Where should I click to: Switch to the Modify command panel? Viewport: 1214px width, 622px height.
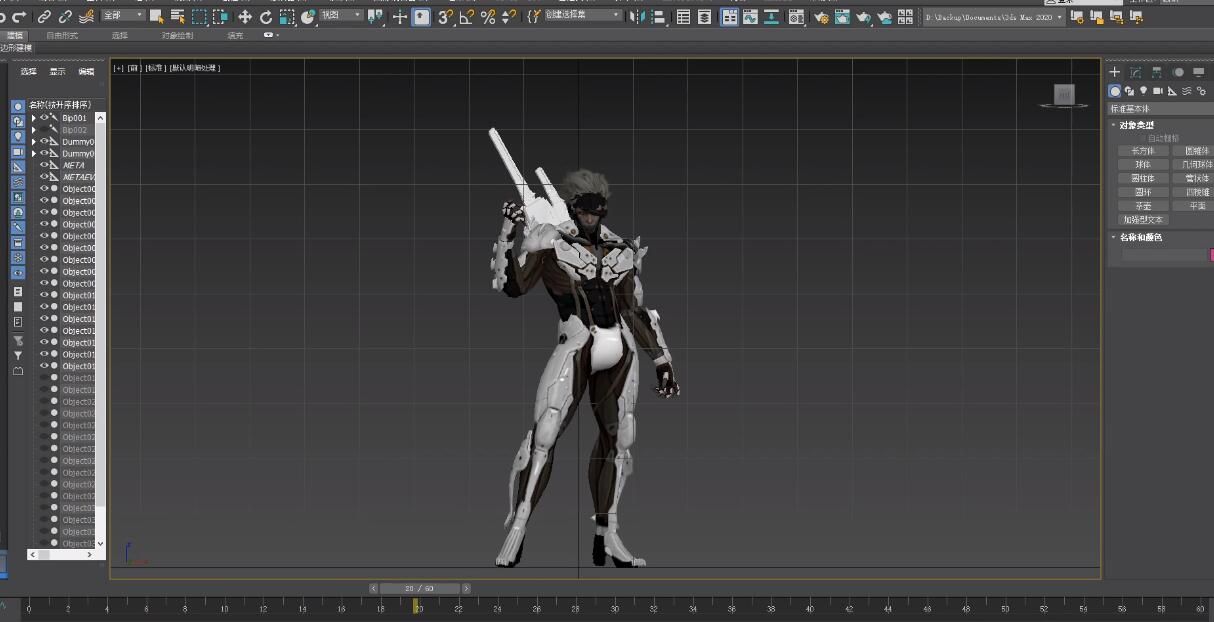(1136, 72)
